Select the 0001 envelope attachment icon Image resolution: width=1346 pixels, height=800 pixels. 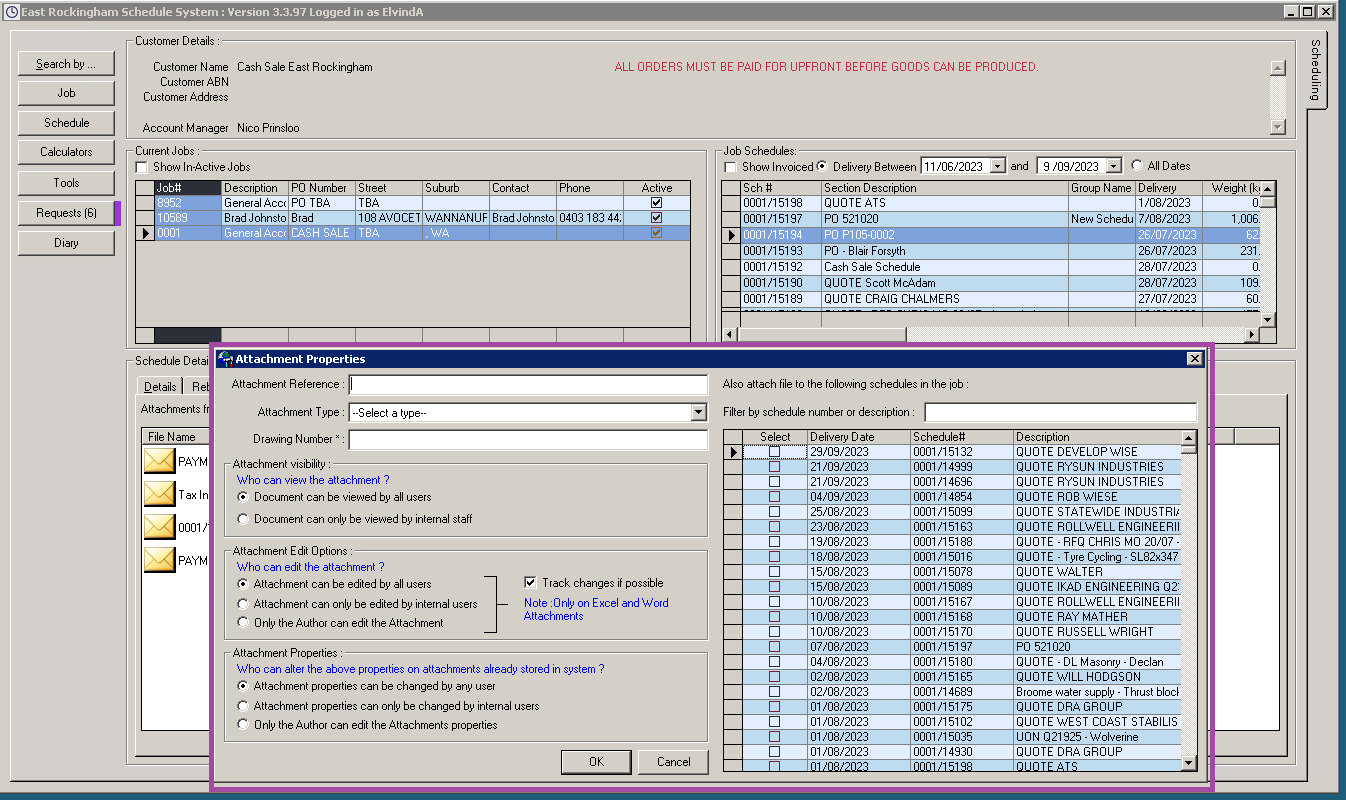[160, 527]
